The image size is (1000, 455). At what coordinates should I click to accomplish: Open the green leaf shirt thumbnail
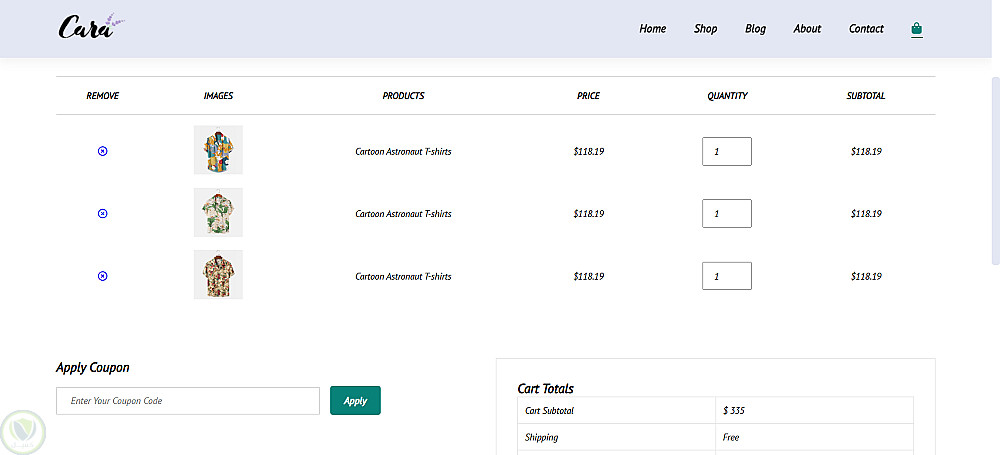coord(218,212)
